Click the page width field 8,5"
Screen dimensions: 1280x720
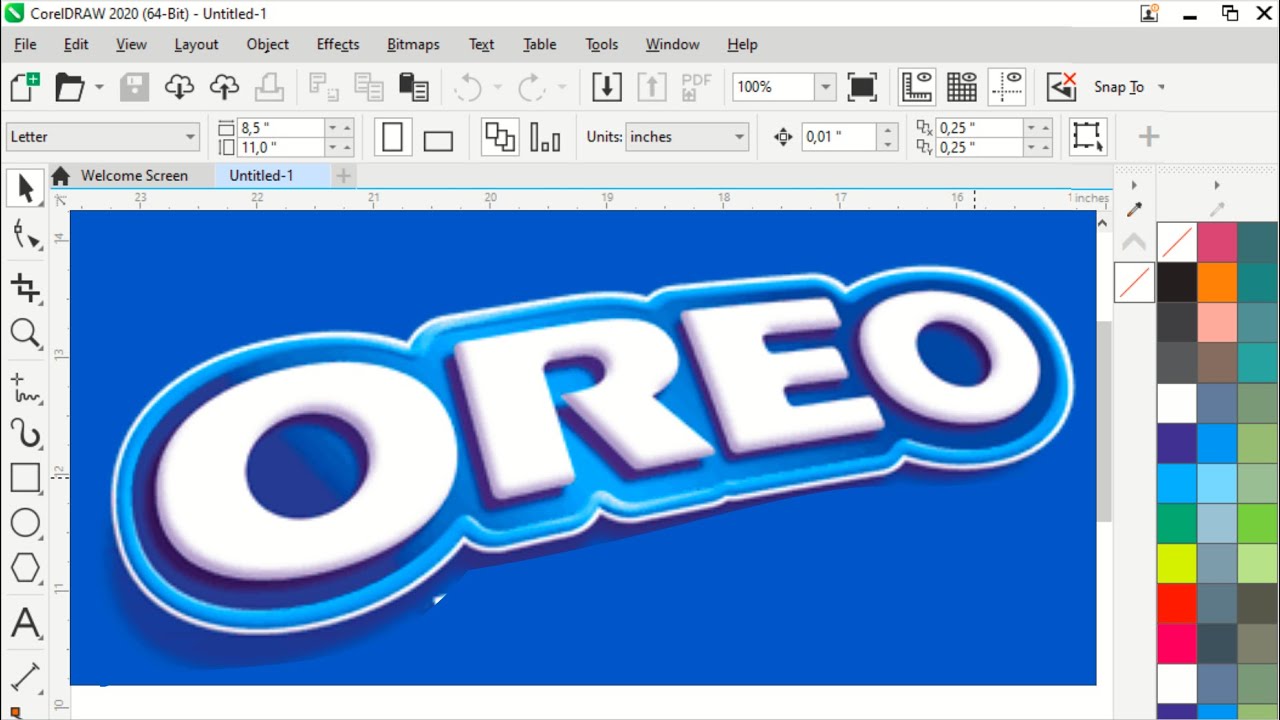point(282,128)
